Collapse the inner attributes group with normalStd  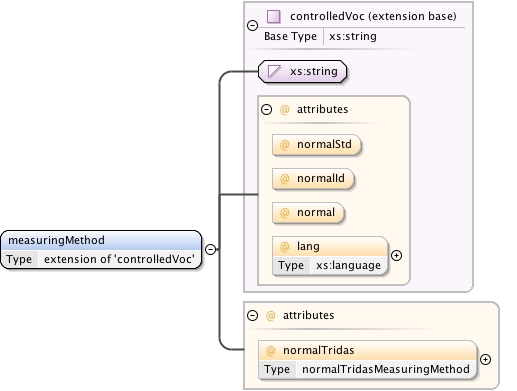coord(266,109)
